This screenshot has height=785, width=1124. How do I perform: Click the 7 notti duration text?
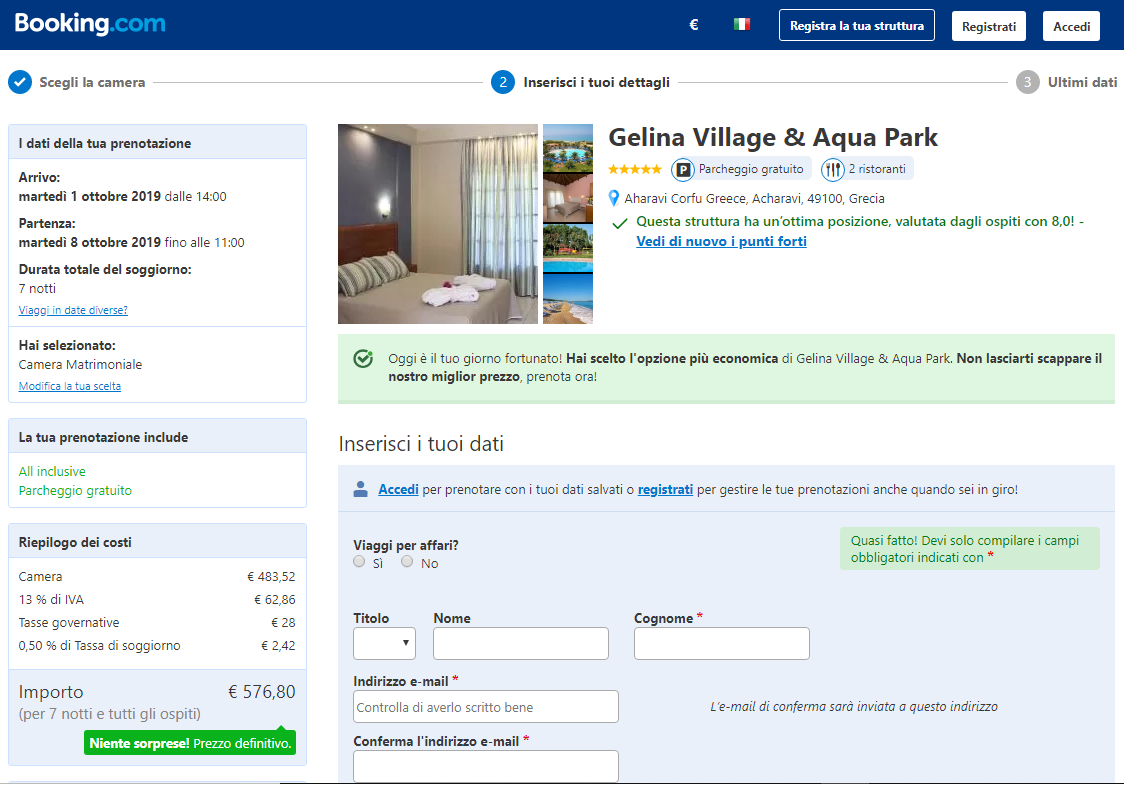click(x=37, y=289)
